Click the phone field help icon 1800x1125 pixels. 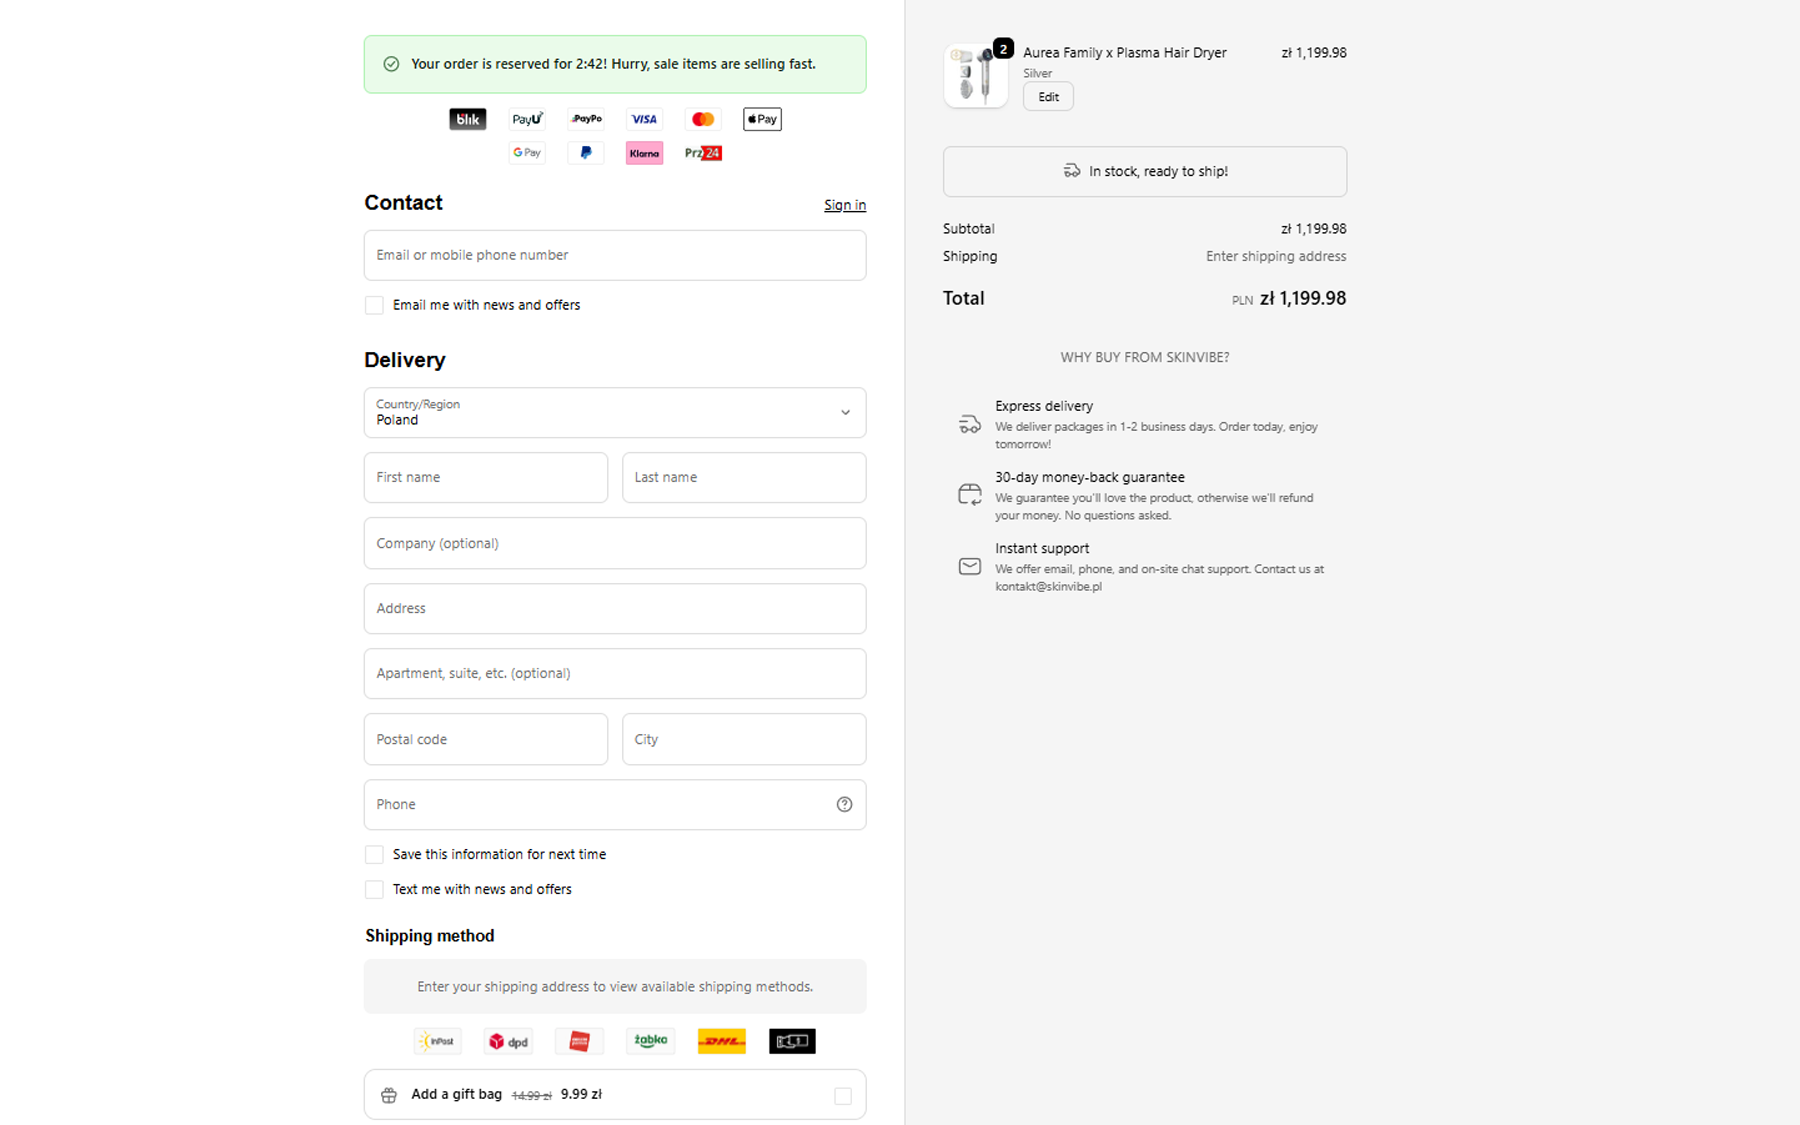pos(844,804)
